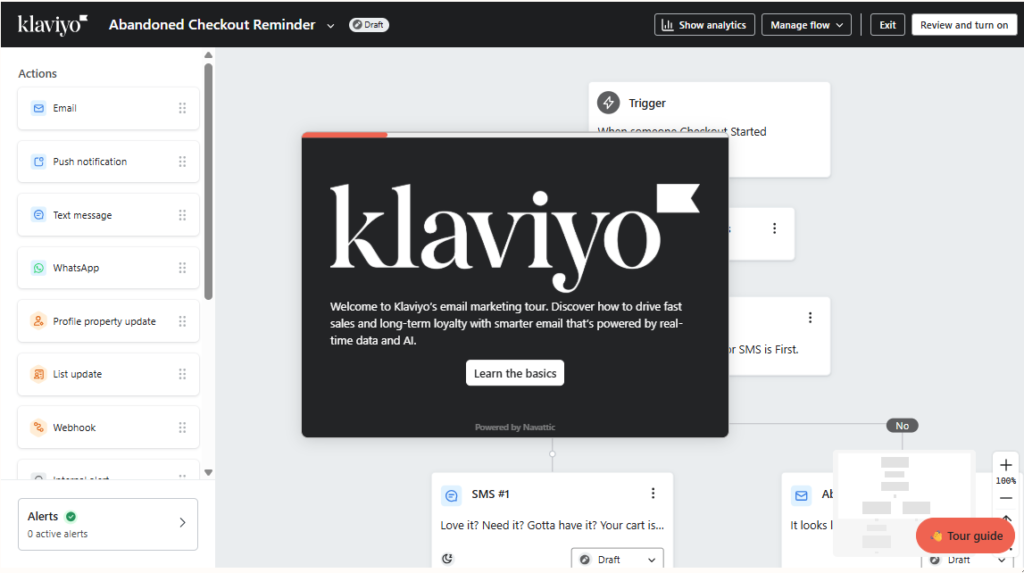Viewport: 1024px width, 573px height.
Task: Click drag handle for Webhook
Action: [x=182, y=427]
